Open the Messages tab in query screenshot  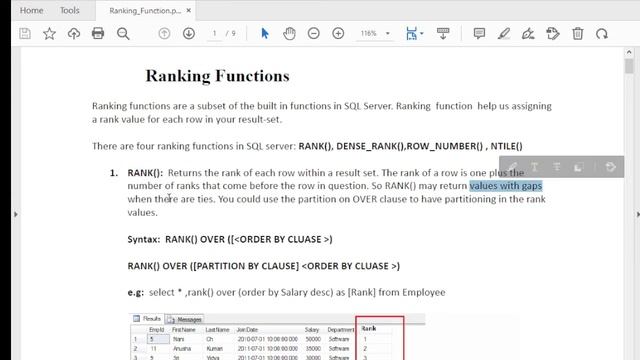coord(185,319)
